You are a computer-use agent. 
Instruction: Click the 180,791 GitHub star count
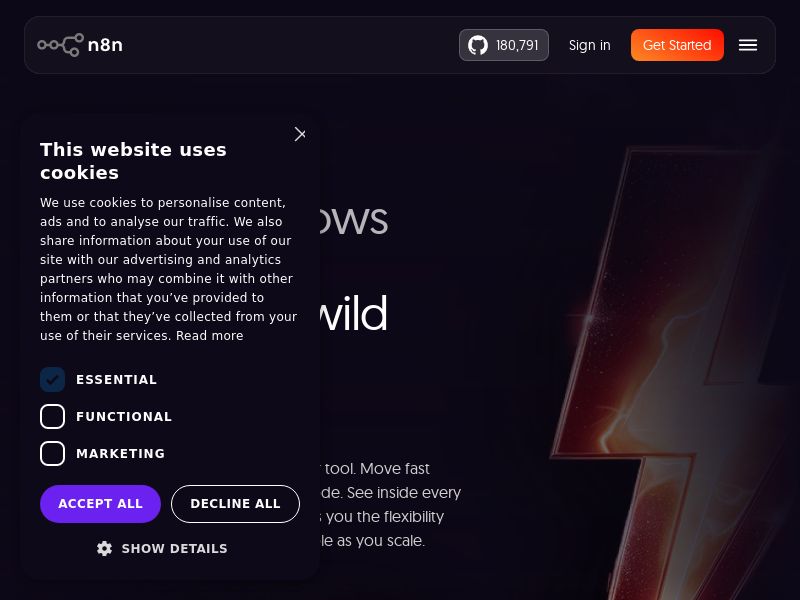tap(517, 45)
